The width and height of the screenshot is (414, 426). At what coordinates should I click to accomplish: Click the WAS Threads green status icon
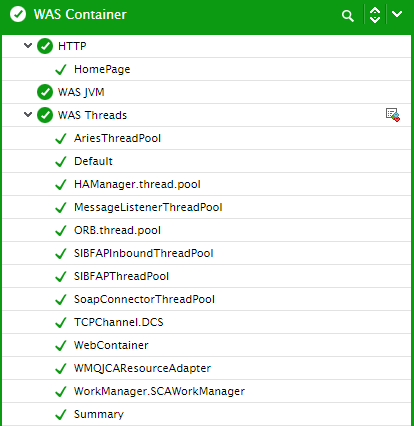point(45,115)
